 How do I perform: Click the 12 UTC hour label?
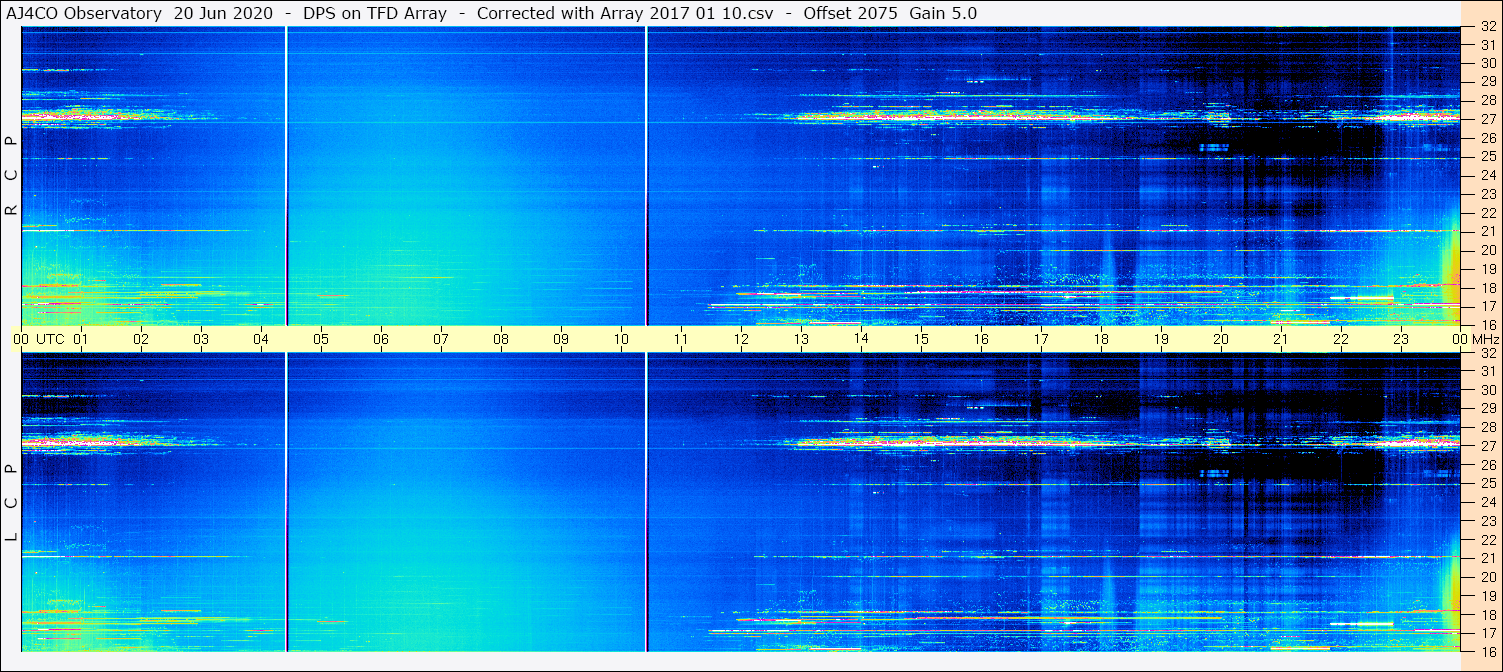[741, 339]
